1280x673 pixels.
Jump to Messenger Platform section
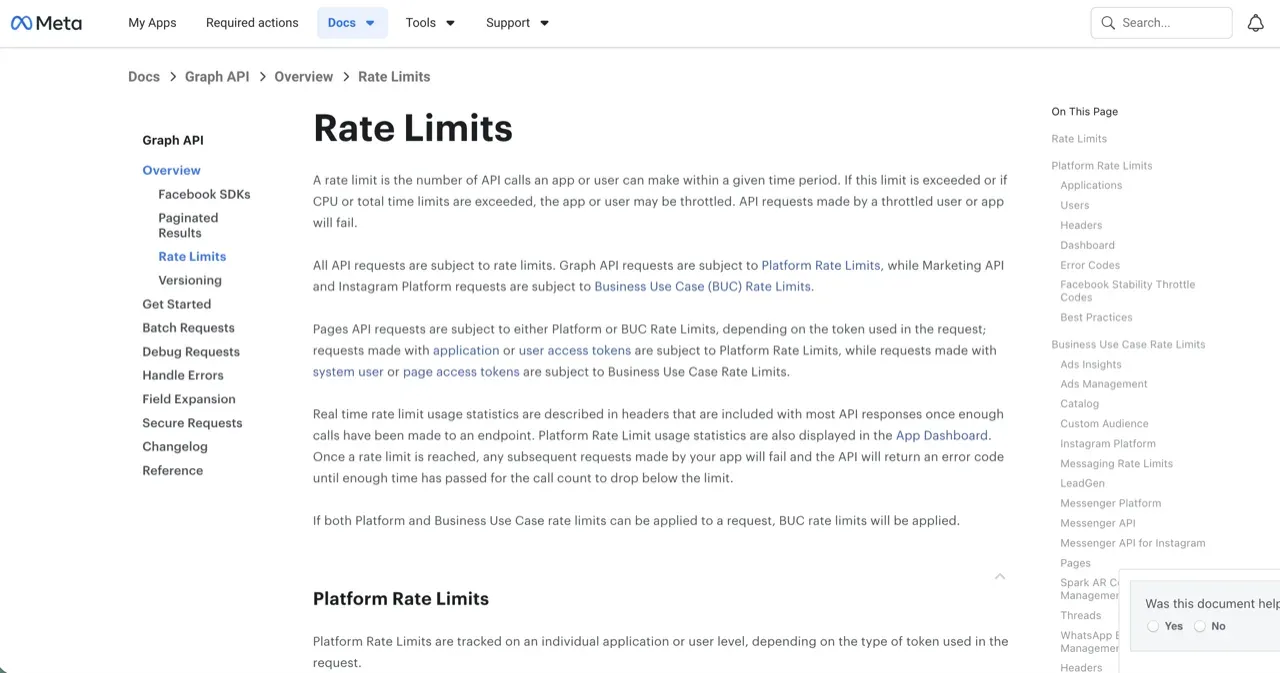pos(1110,504)
